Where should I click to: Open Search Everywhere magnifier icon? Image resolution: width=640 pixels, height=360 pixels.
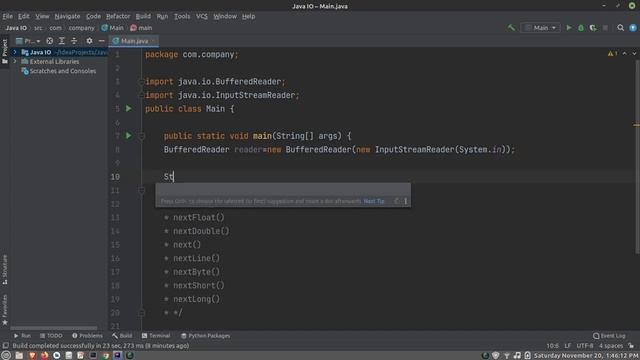(x=620, y=28)
